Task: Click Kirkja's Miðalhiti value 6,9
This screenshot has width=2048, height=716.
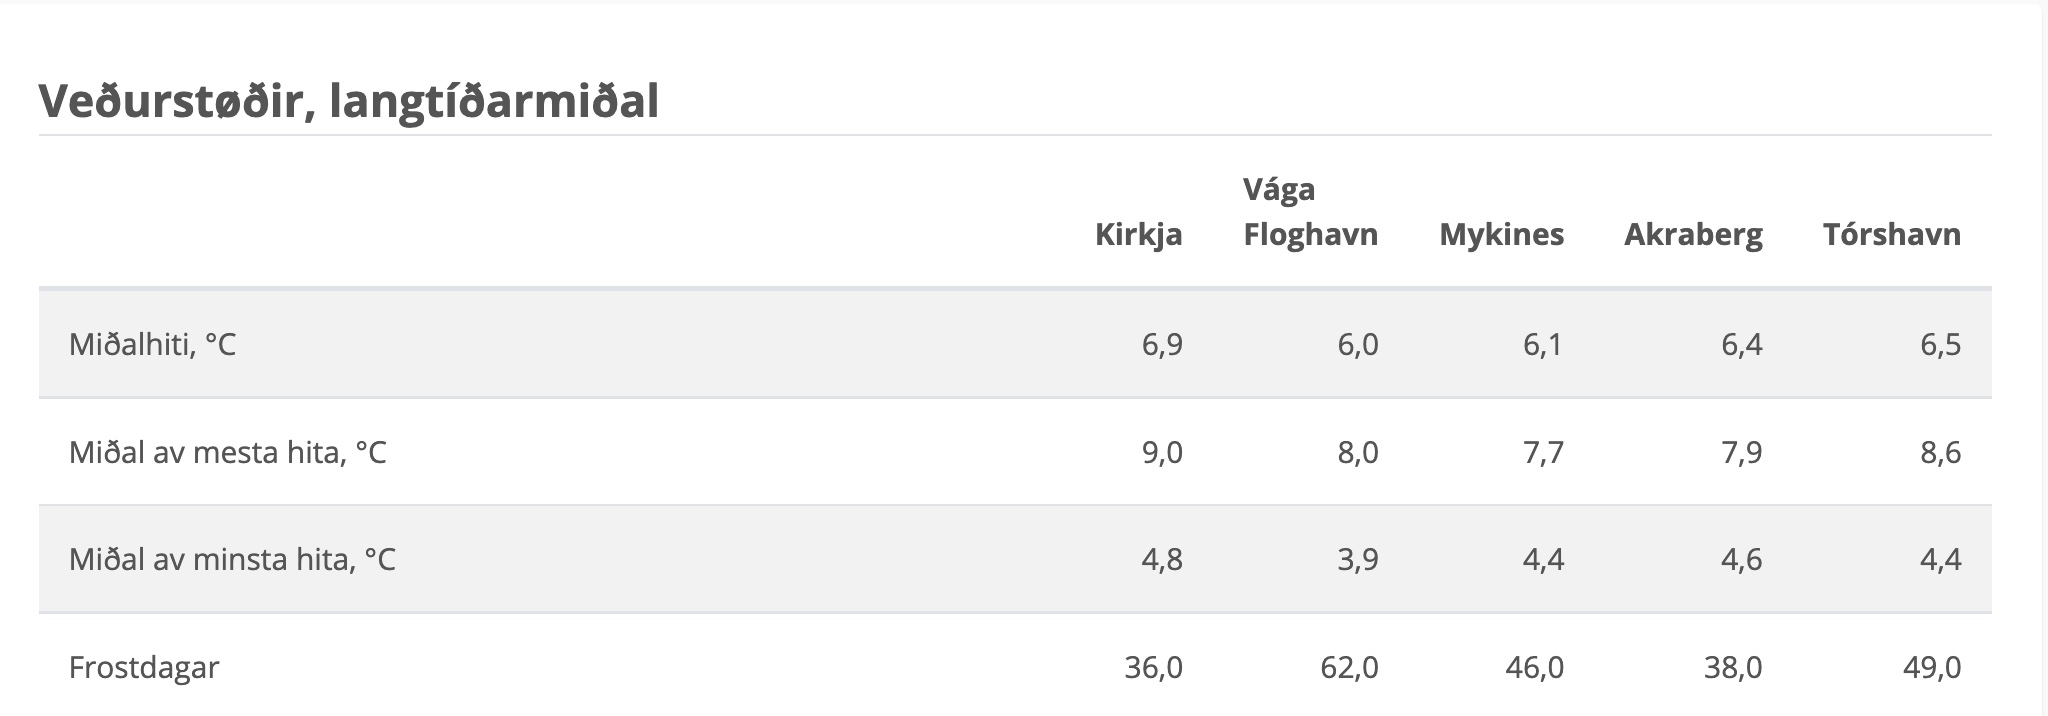Action: coord(1162,345)
